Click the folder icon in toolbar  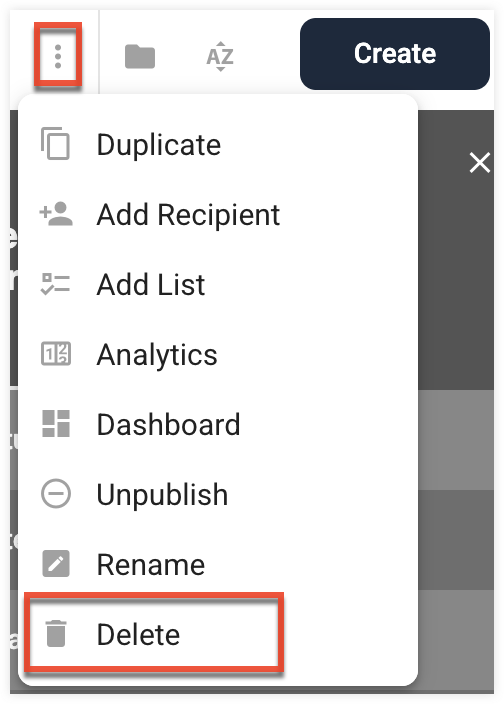tap(140, 57)
